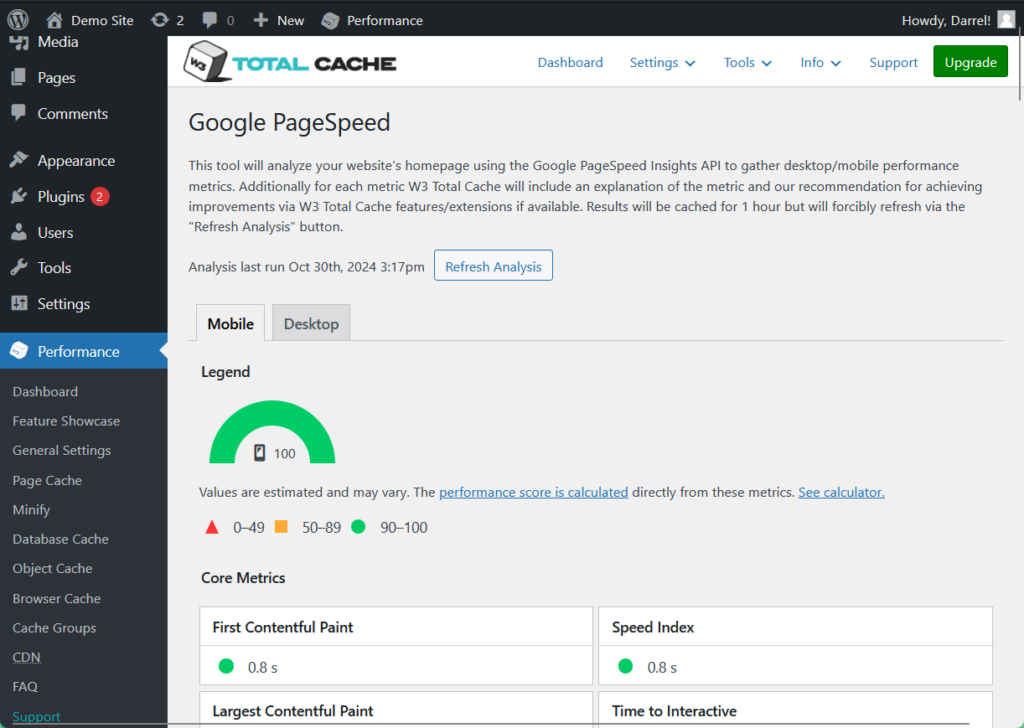The height and width of the screenshot is (728, 1024).
Task: Open the See calculator link
Action: (841, 492)
